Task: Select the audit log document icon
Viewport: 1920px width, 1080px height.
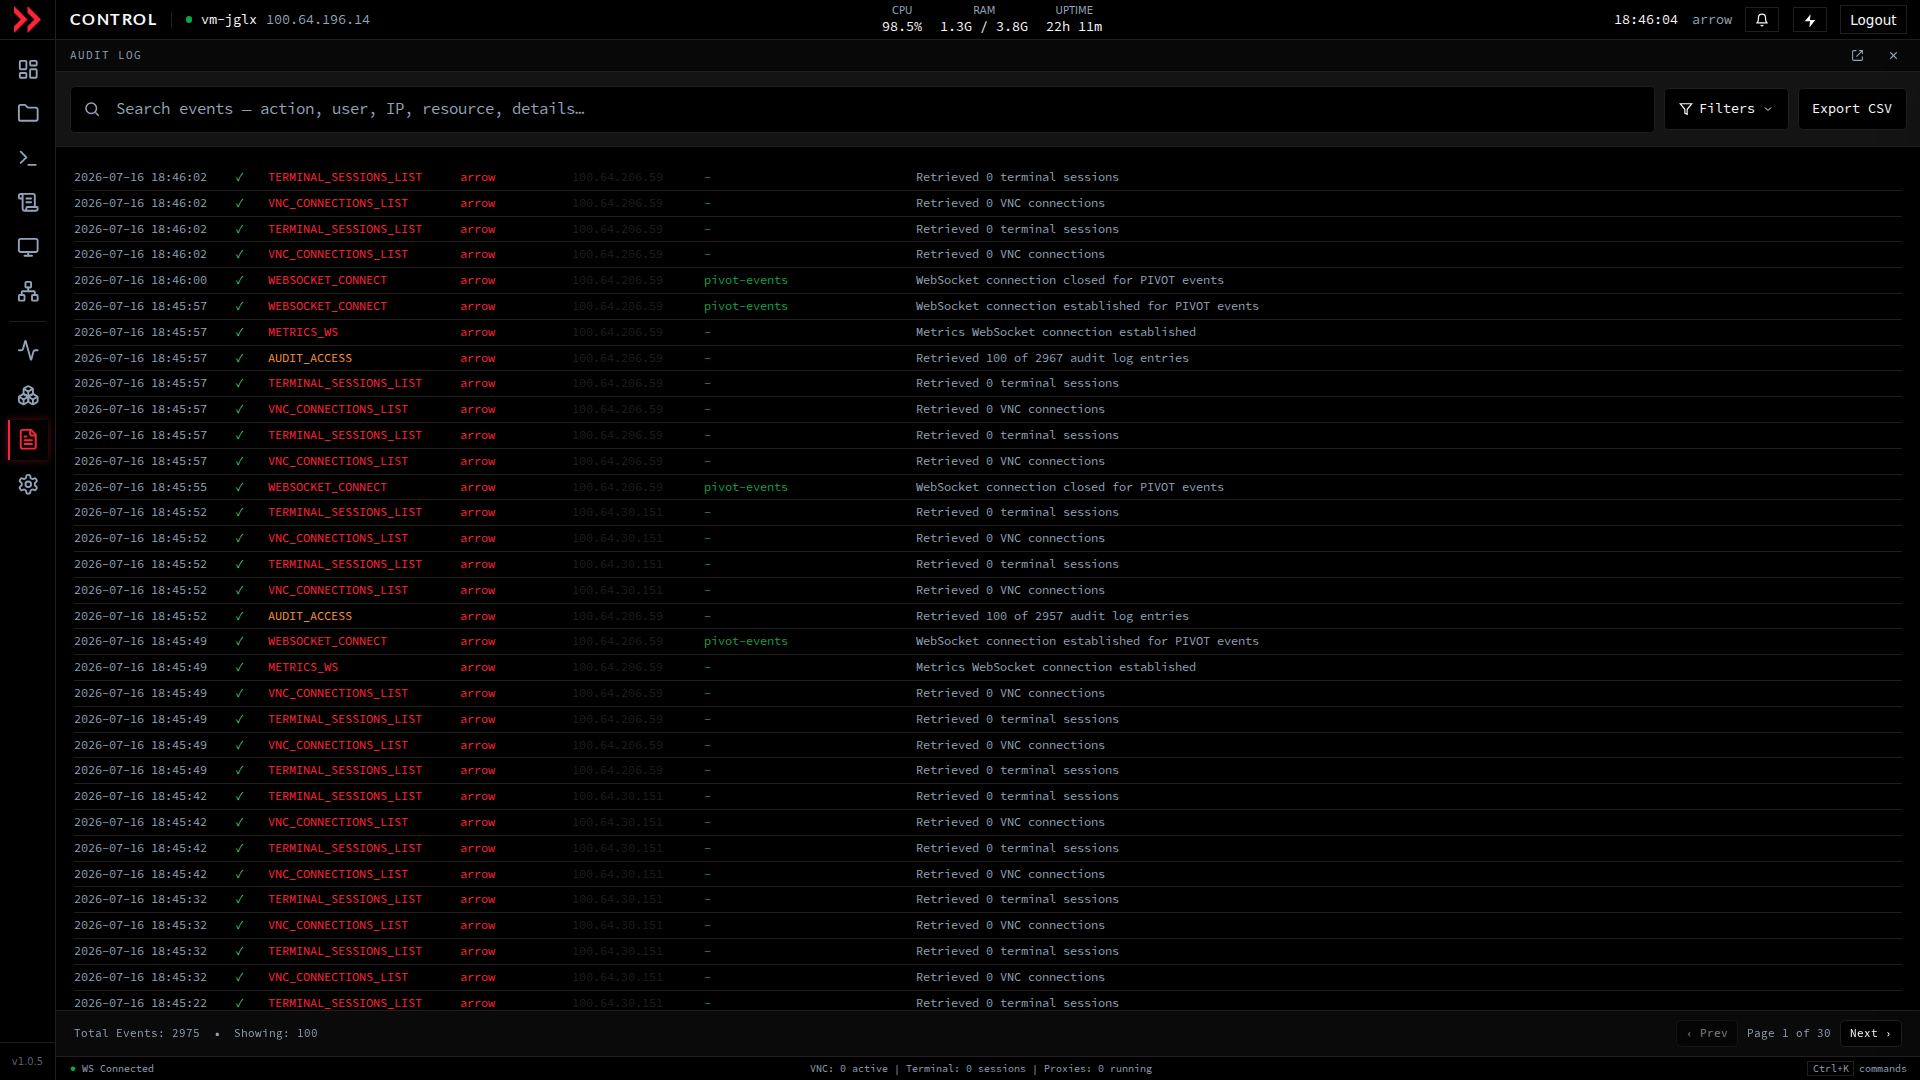Action: pos(28,439)
